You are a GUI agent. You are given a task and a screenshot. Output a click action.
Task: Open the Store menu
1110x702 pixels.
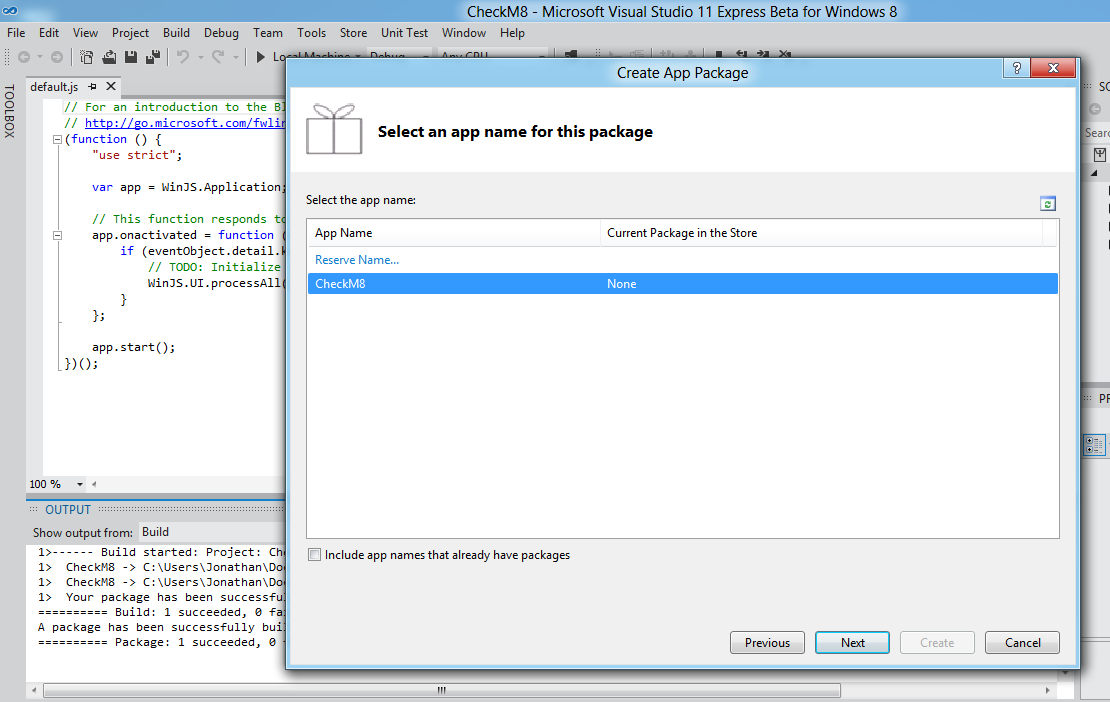(353, 33)
